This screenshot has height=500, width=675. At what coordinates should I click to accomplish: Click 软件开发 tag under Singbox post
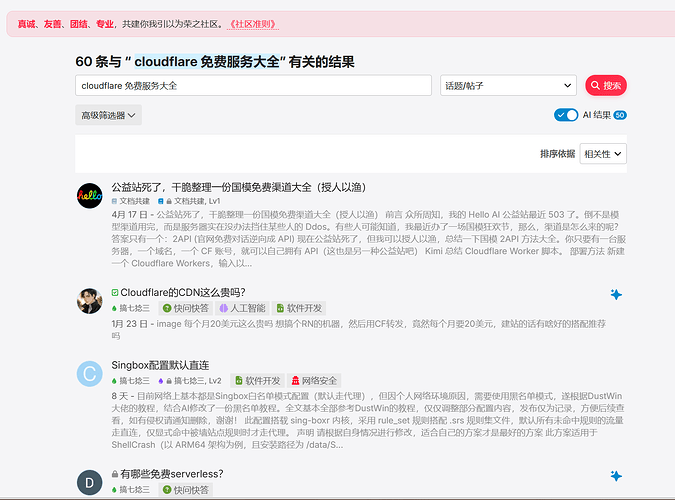257,381
